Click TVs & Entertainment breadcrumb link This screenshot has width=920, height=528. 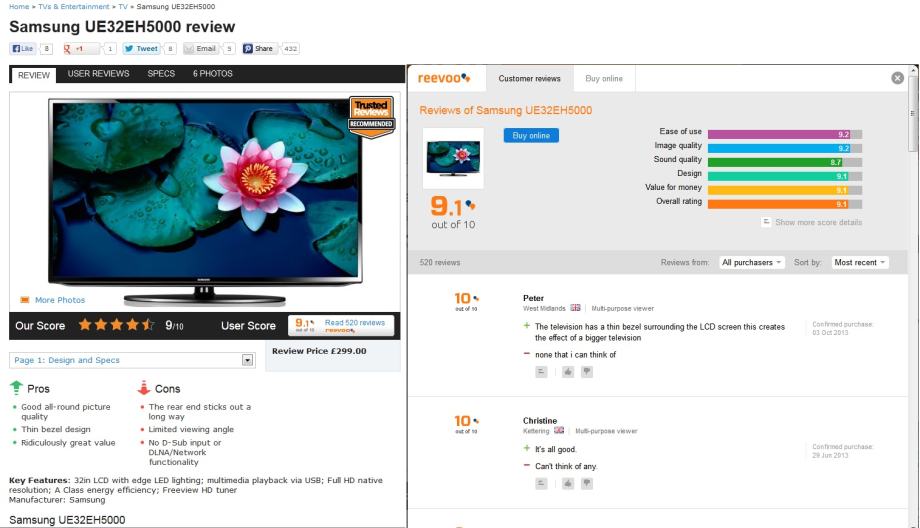coord(74,6)
